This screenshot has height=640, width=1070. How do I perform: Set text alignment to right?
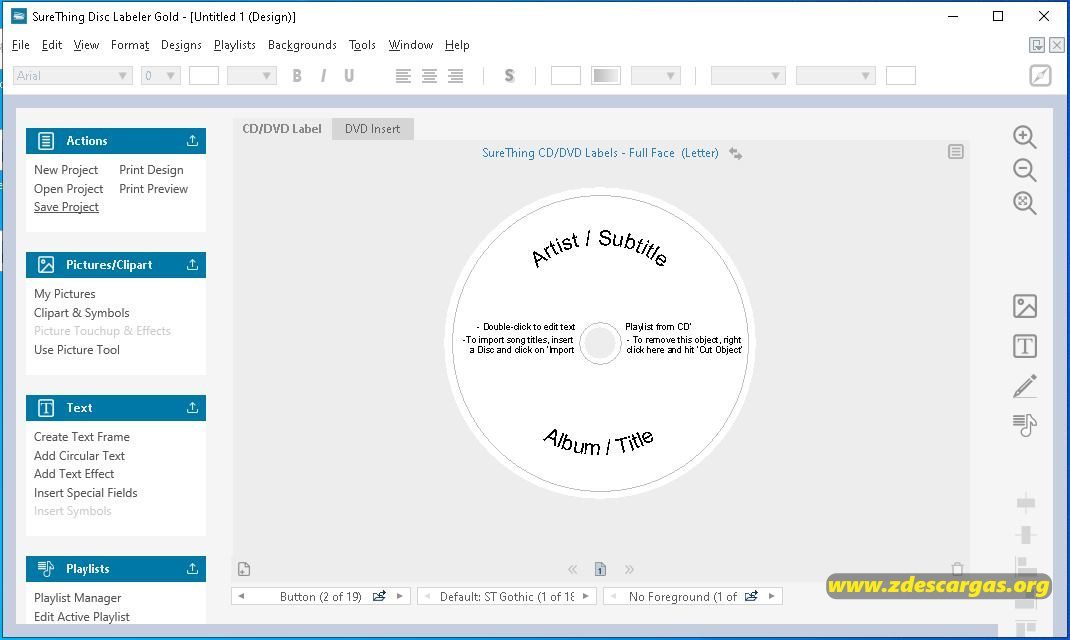coord(456,76)
